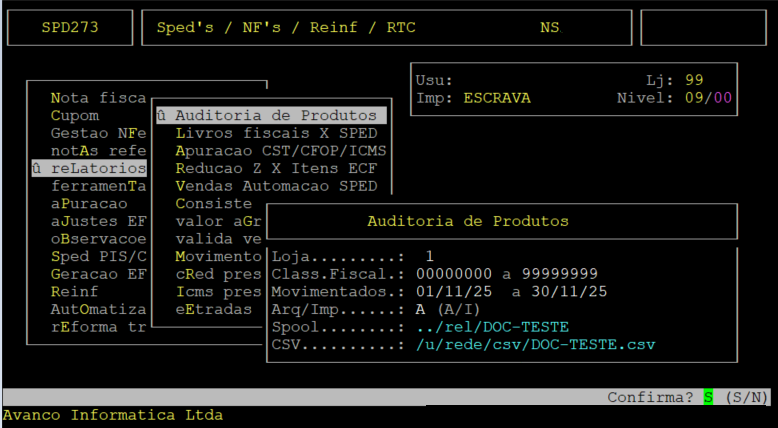Select 'Cupom' in the left menu
The height and width of the screenshot is (428, 778).
pos(74,115)
